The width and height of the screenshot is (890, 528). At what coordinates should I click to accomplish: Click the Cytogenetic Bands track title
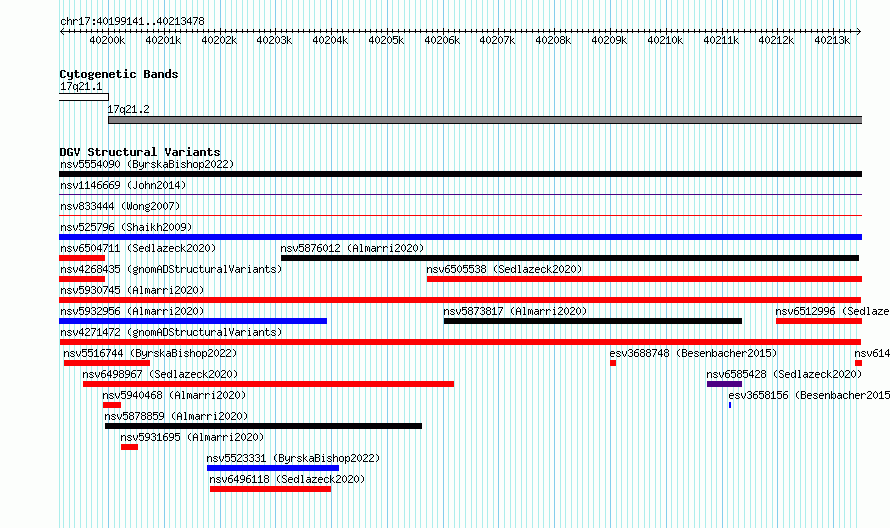coord(119,74)
